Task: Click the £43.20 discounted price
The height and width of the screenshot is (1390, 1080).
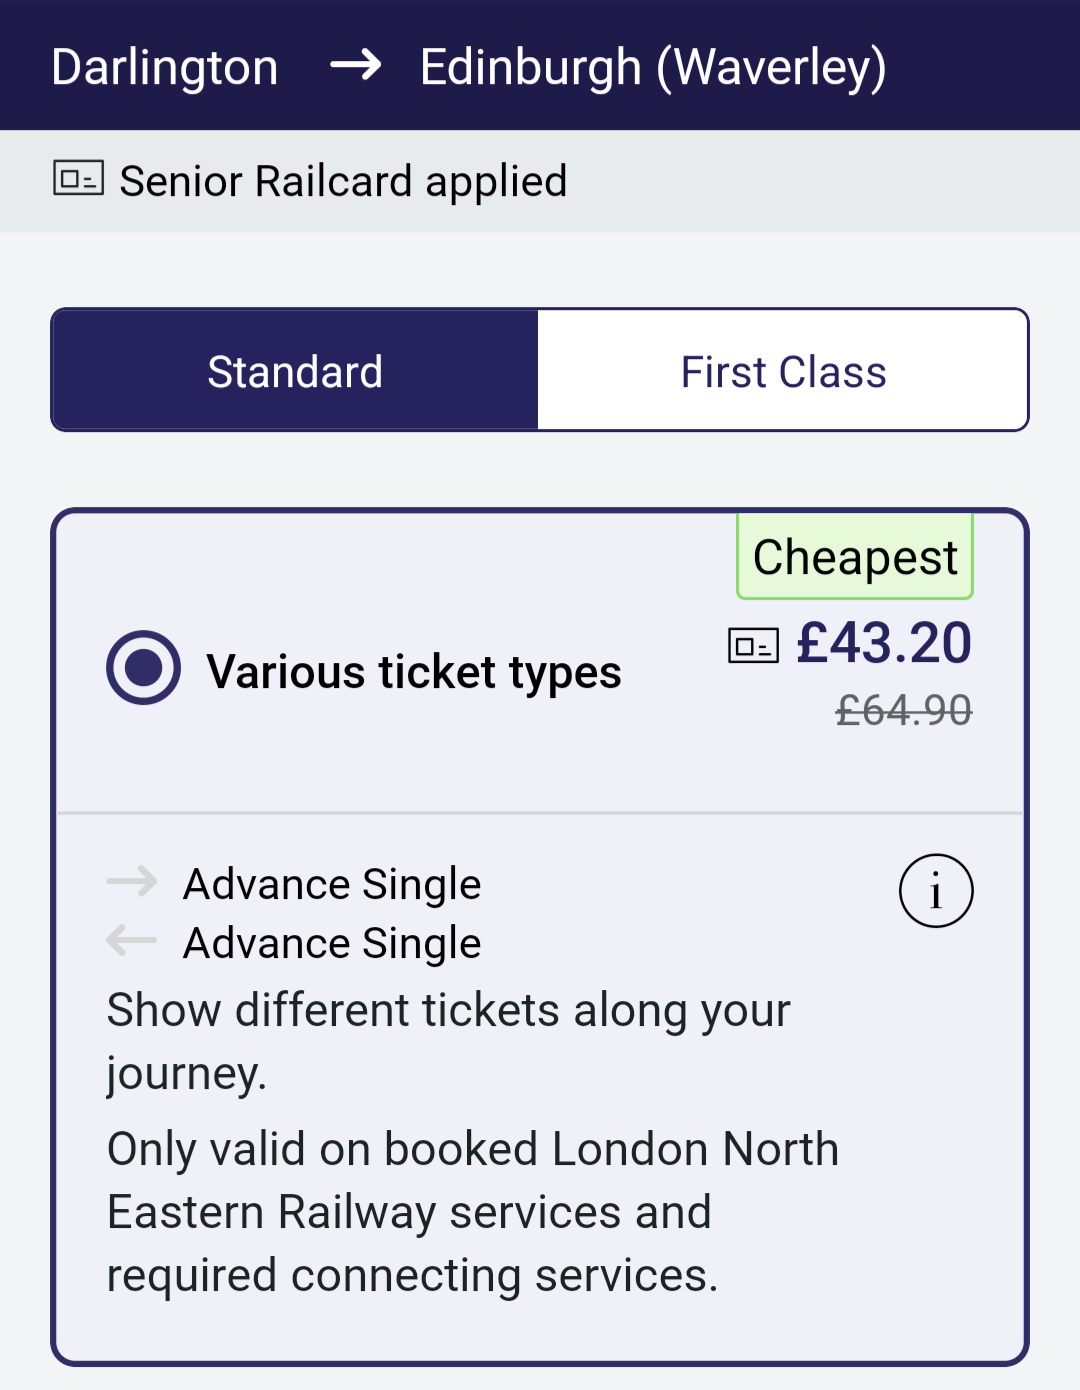Action: point(884,642)
